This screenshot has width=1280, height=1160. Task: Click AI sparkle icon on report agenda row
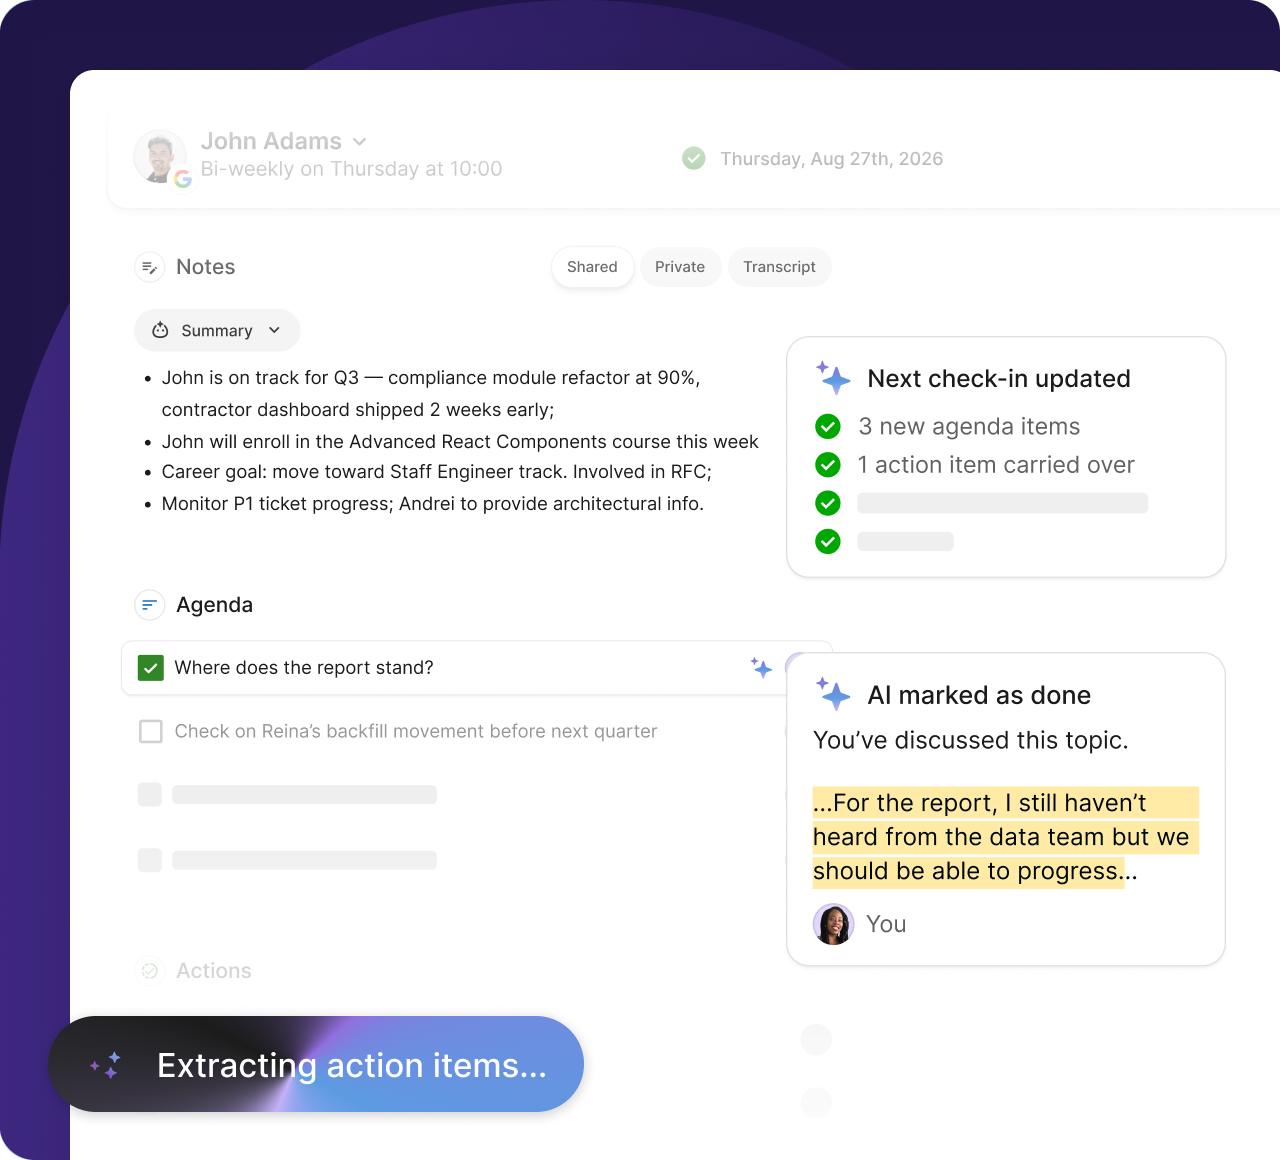click(x=761, y=667)
